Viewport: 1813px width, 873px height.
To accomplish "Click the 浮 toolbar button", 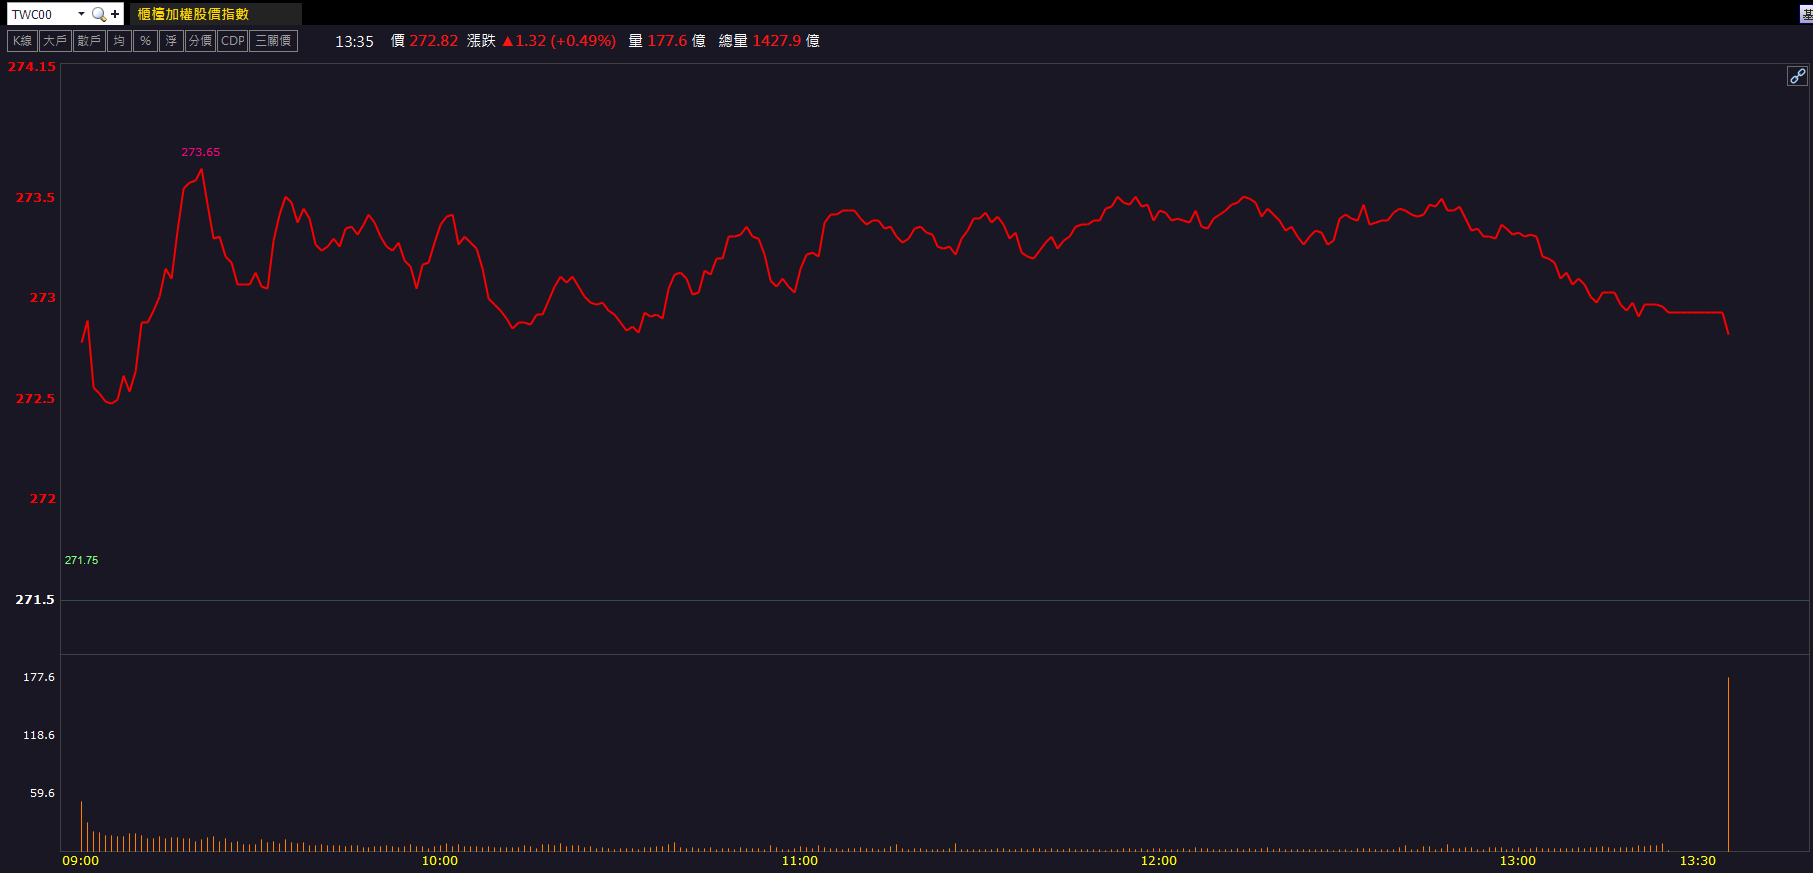I will [x=171, y=41].
